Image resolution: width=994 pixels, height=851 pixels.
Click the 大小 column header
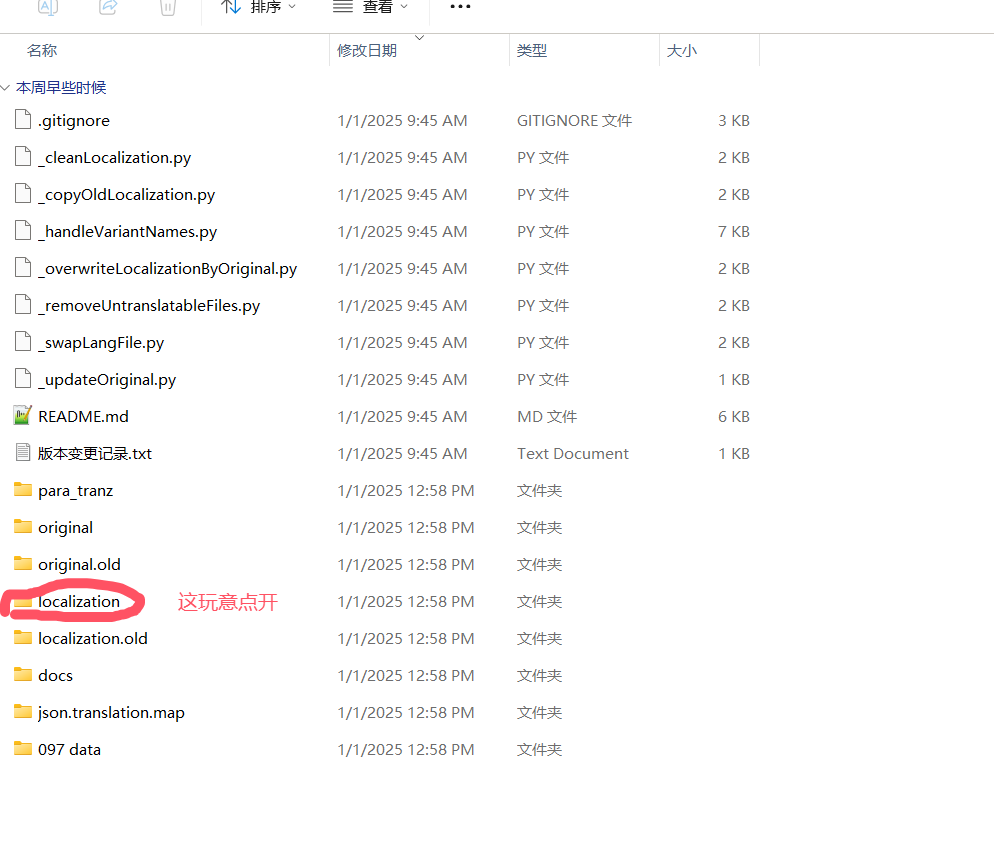pos(682,51)
